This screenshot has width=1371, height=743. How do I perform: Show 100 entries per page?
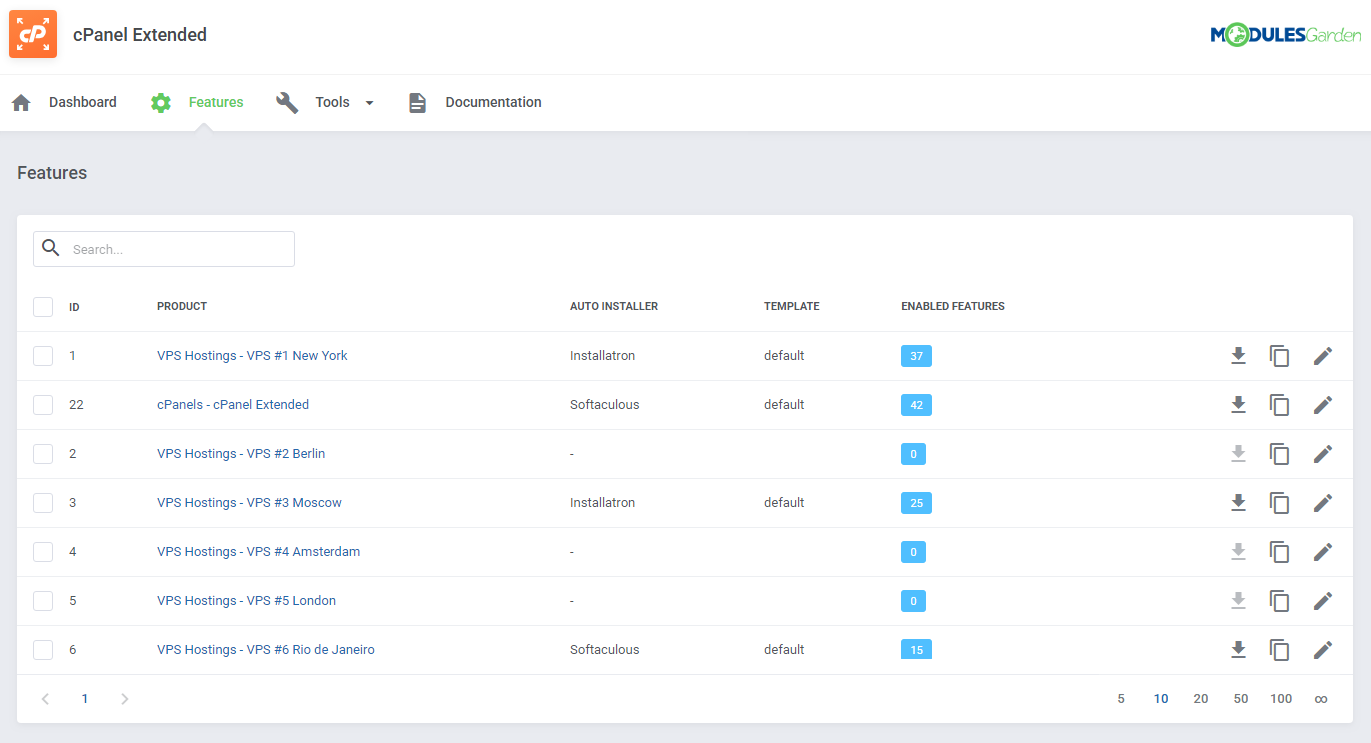pyautogui.click(x=1281, y=699)
